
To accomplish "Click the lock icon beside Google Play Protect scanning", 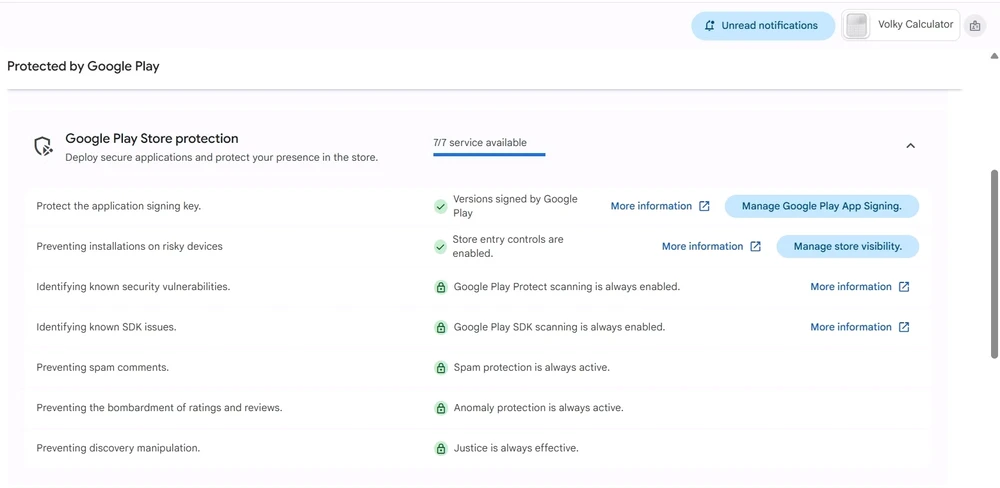I will (x=440, y=287).
